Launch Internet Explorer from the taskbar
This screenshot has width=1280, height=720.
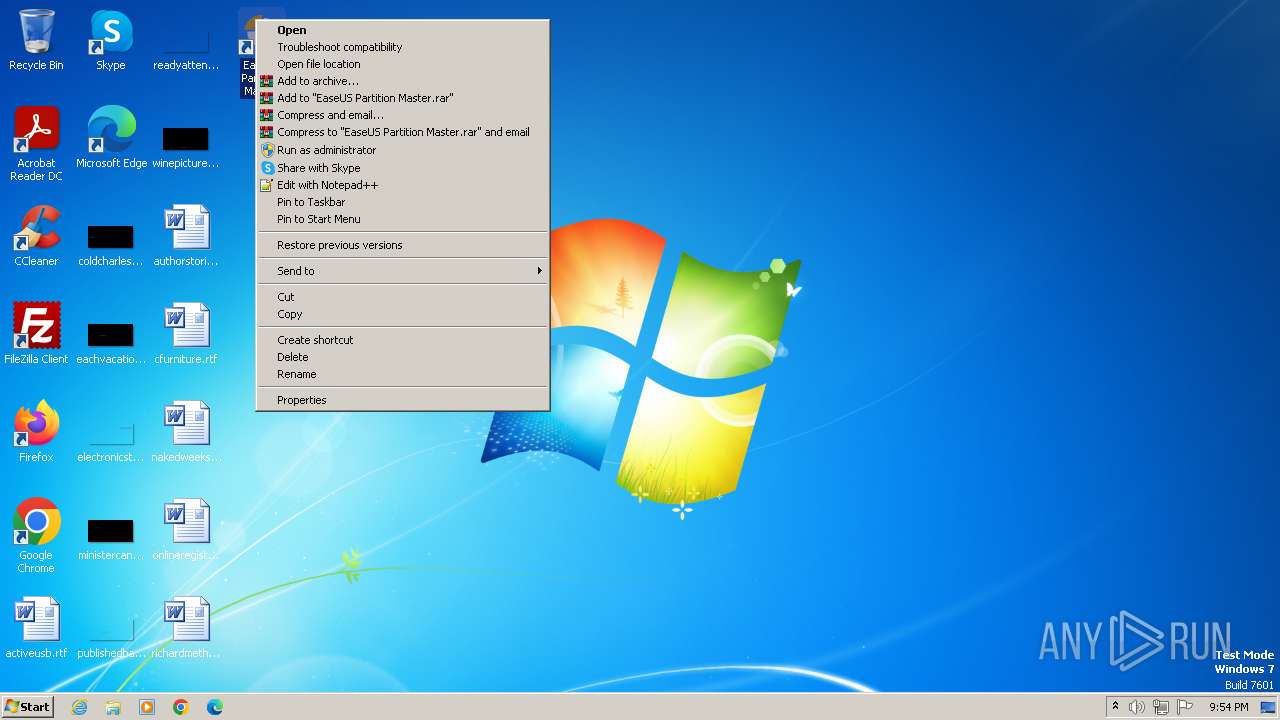tap(79, 707)
